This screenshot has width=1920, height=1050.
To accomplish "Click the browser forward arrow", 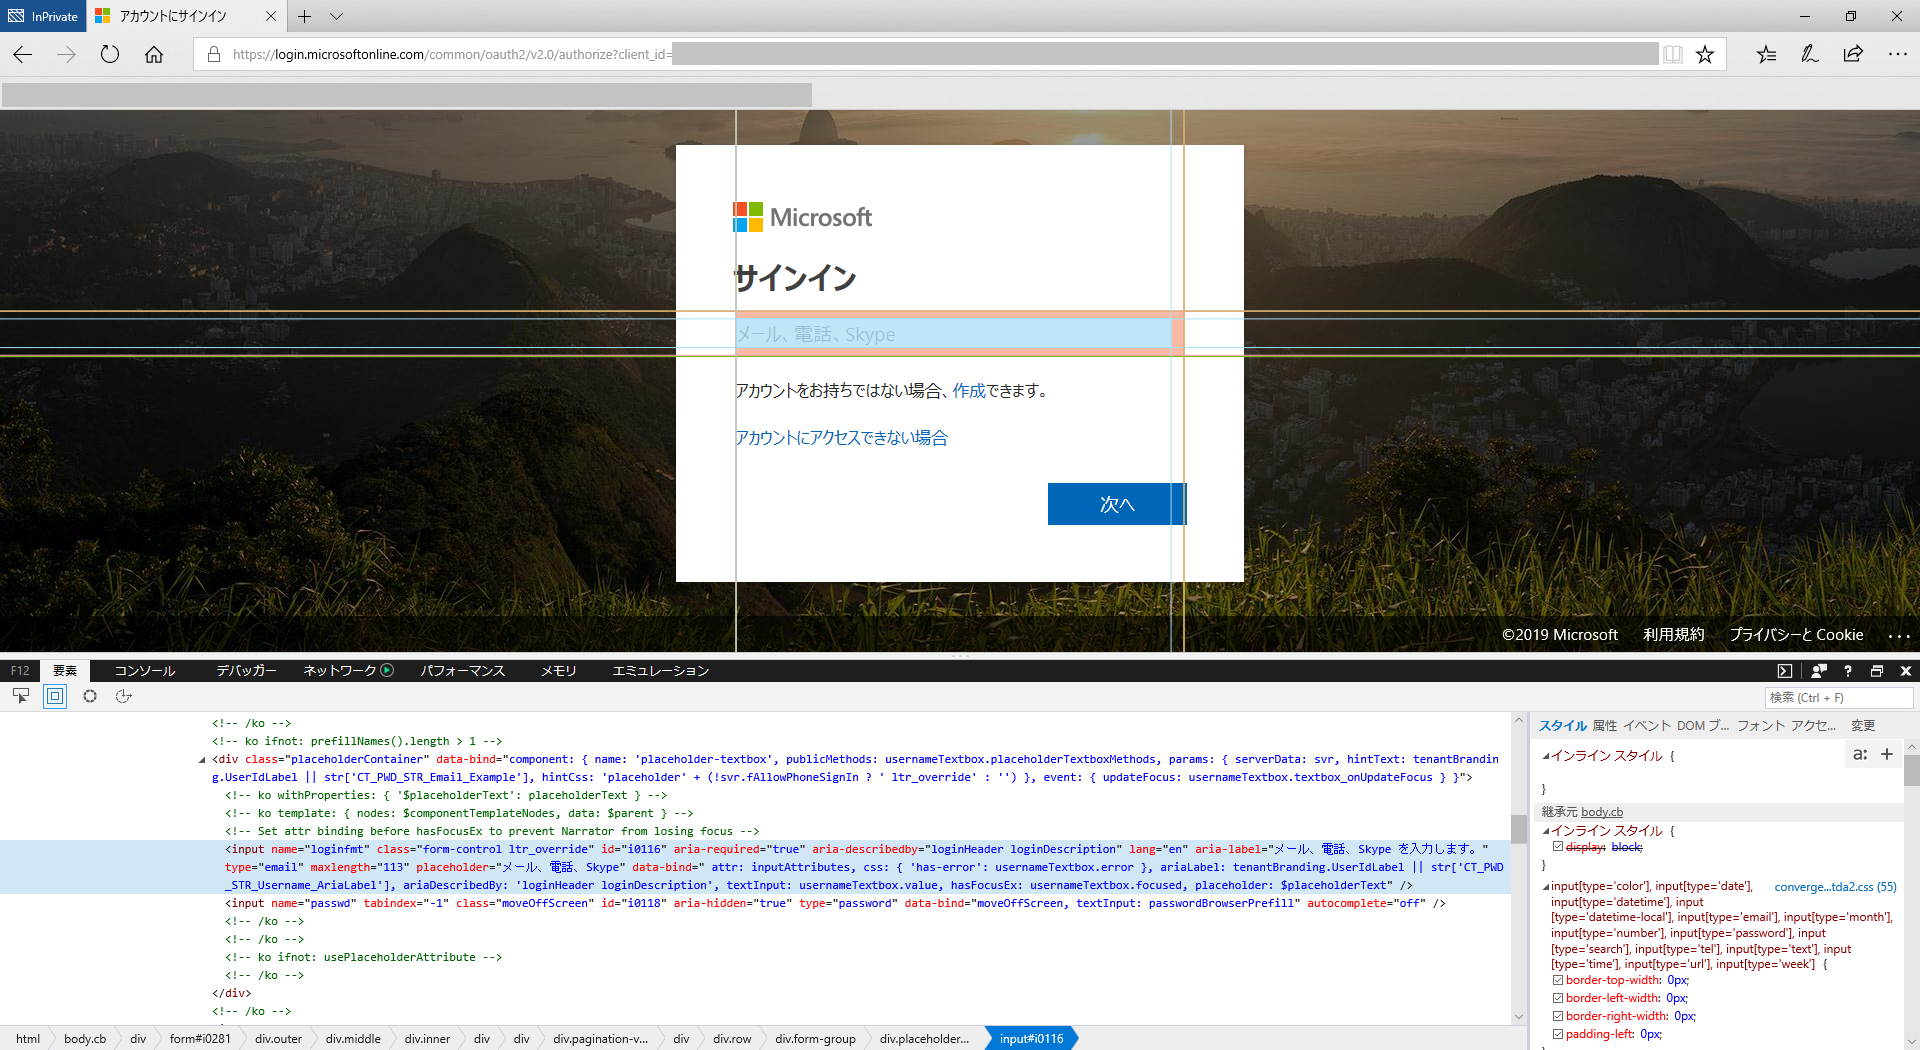I will tap(67, 55).
